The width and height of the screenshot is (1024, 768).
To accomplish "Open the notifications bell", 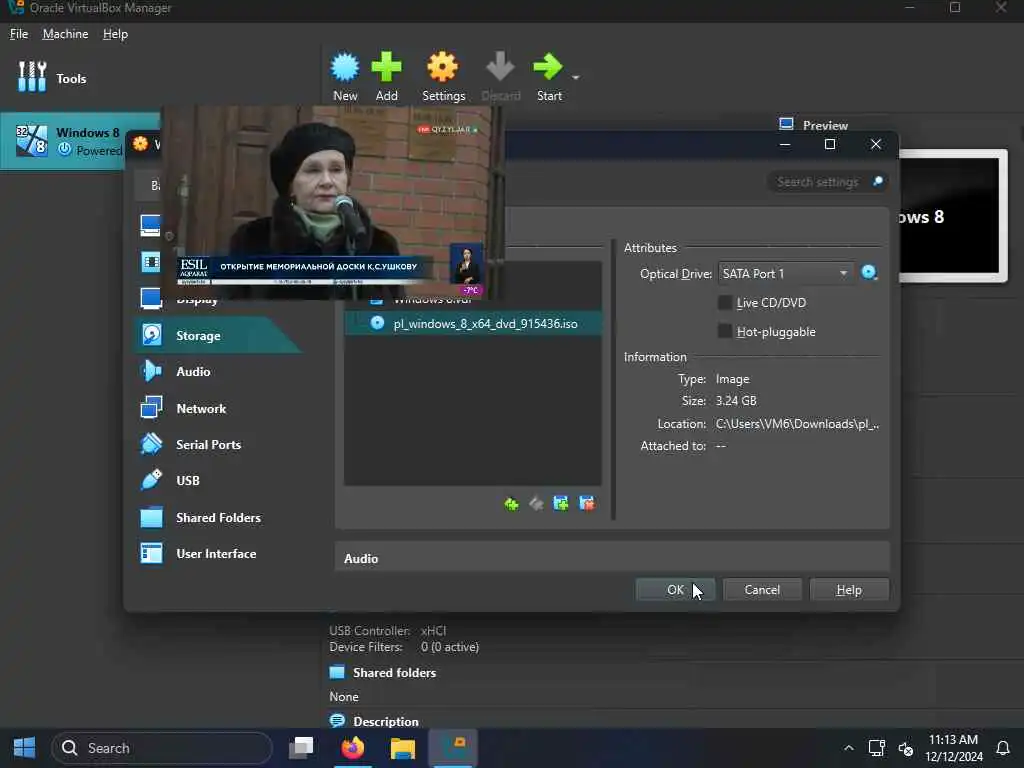I will pos(1003,748).
